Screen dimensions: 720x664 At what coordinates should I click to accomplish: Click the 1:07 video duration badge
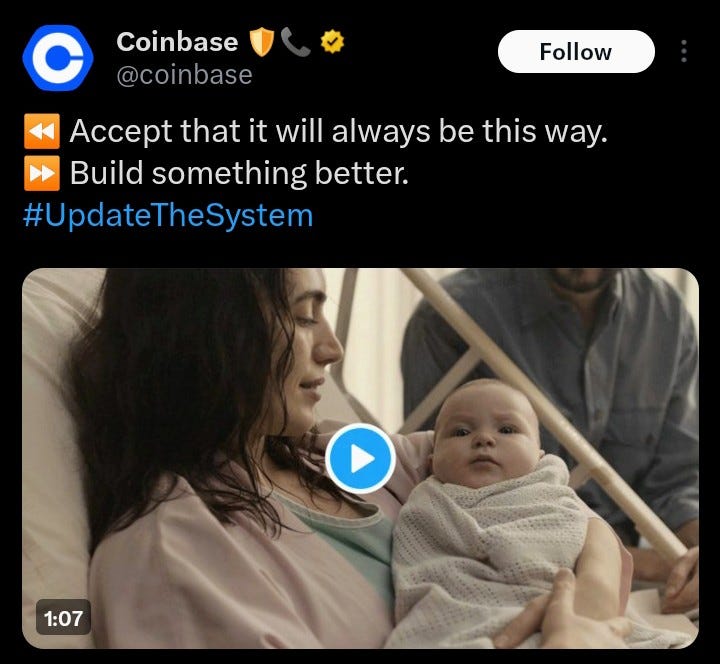pos(63,618)
